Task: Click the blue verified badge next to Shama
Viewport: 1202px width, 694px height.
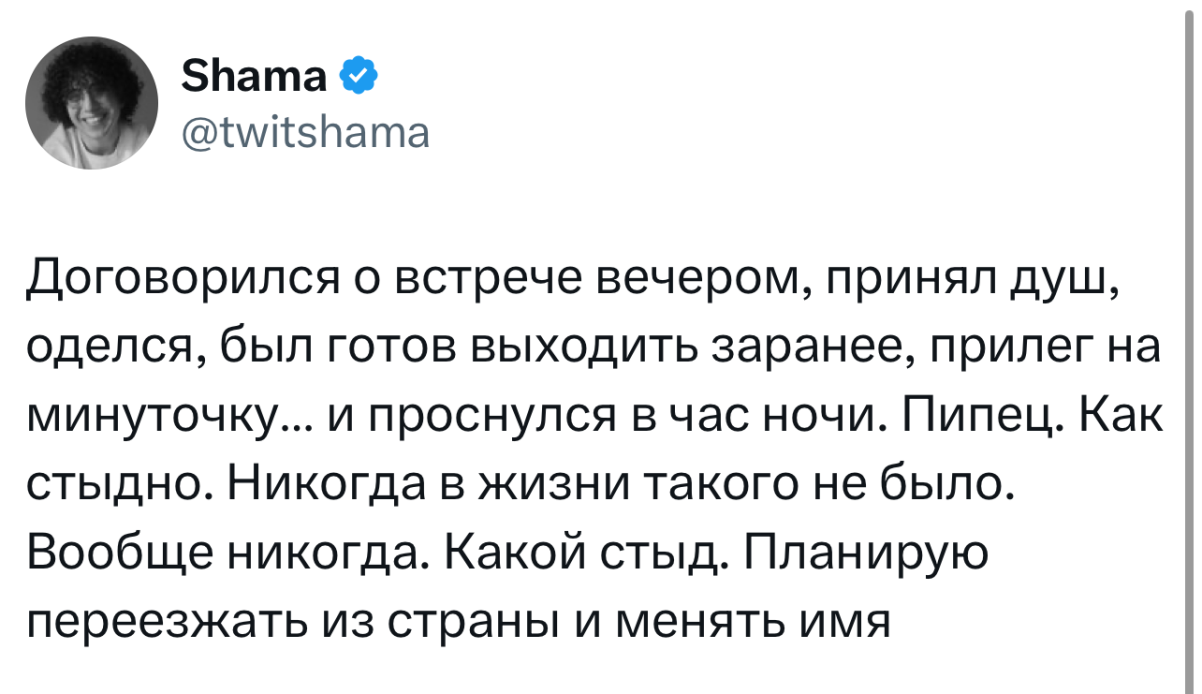Action: 359,73
